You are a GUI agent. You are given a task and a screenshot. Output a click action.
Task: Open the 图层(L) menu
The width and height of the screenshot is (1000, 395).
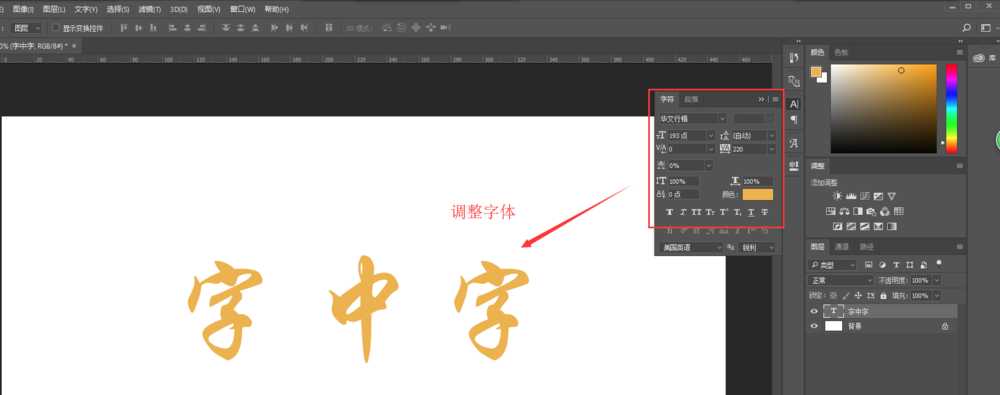click(x=54, y=10)
